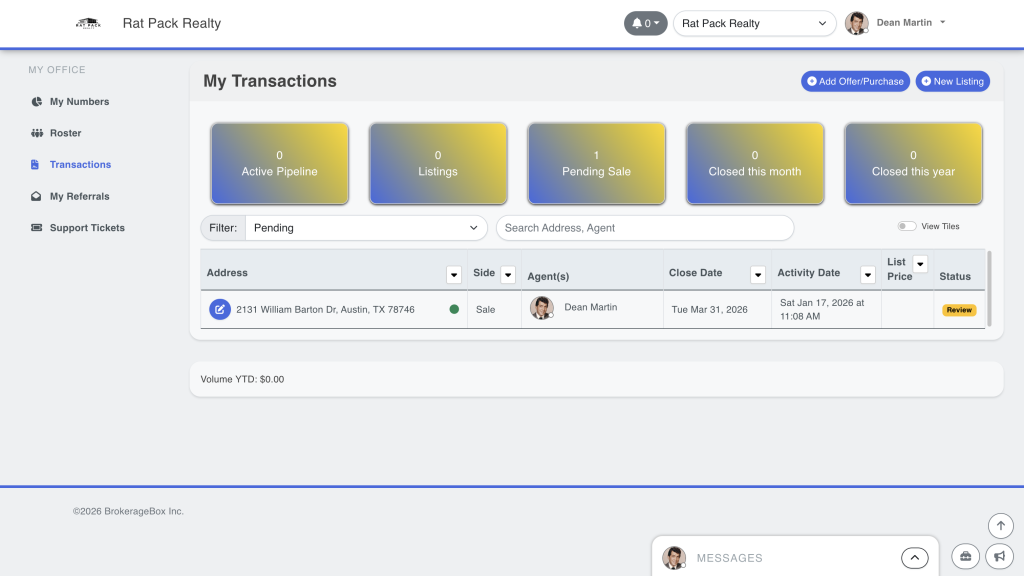Click the green status dot in the address row

[454, 310]
